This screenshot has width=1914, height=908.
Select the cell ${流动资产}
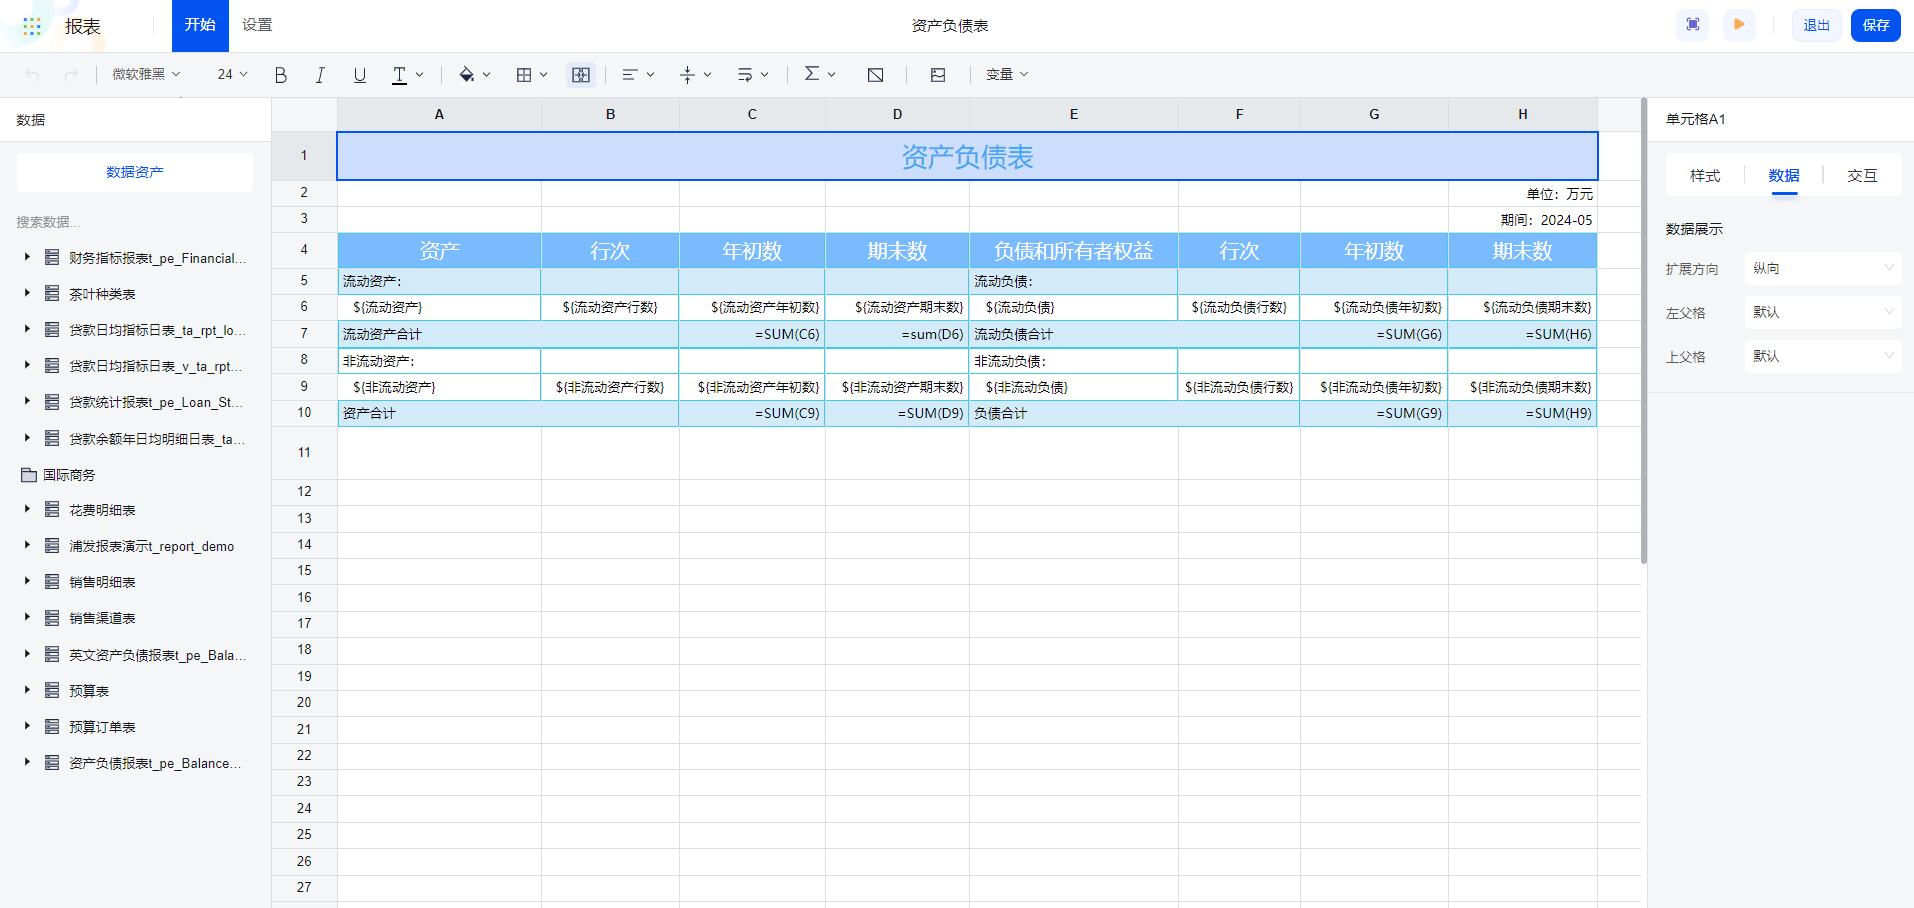[x=439, y=307]
